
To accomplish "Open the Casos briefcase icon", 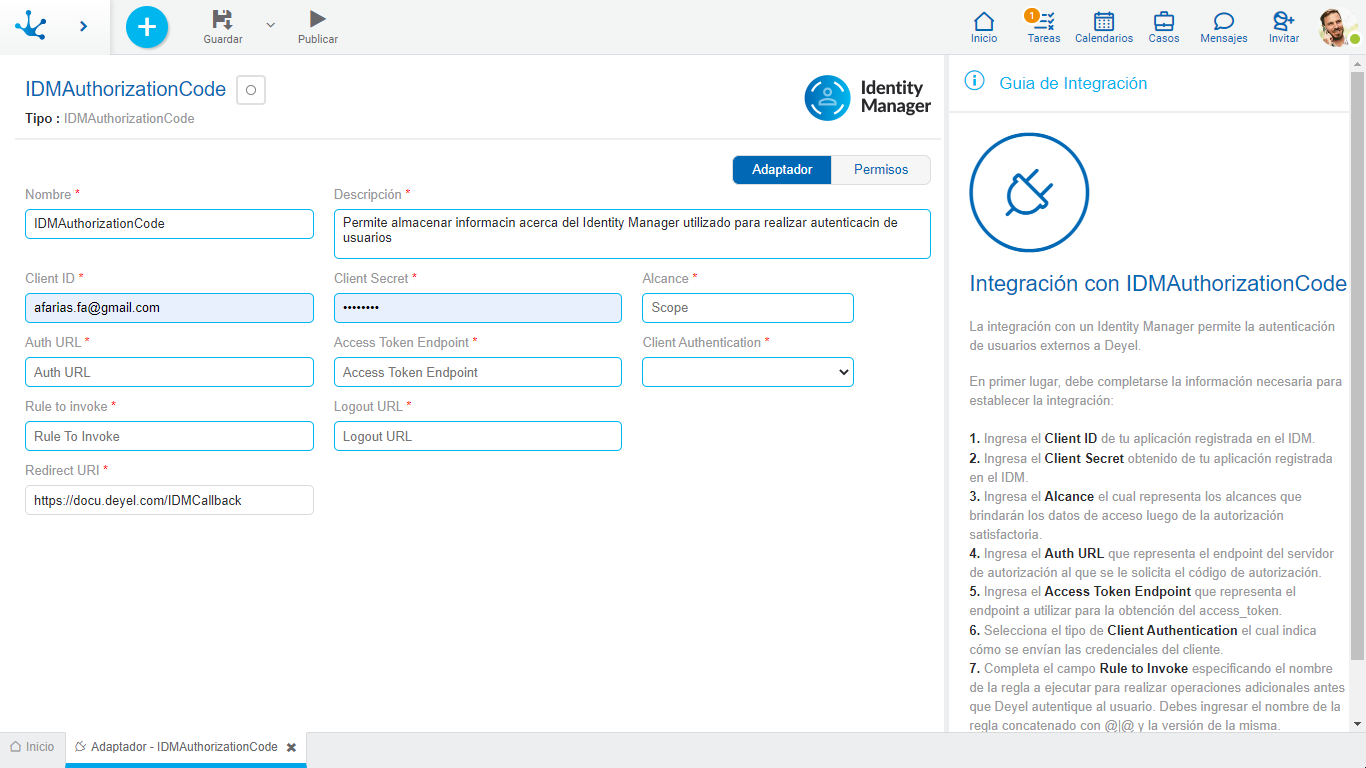I will point(1164,21).
